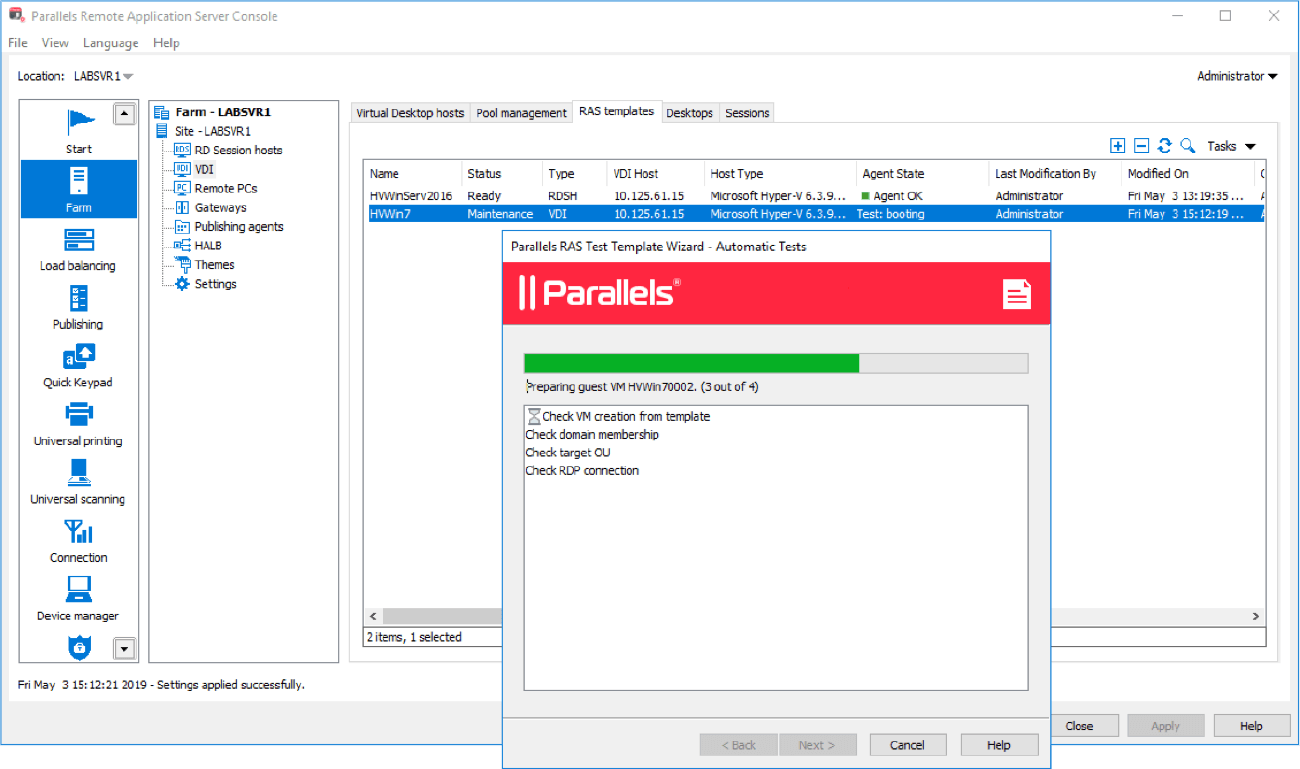Open the Connection category
The width and height of the screenshot is (1300, 769).
(78, 541)
